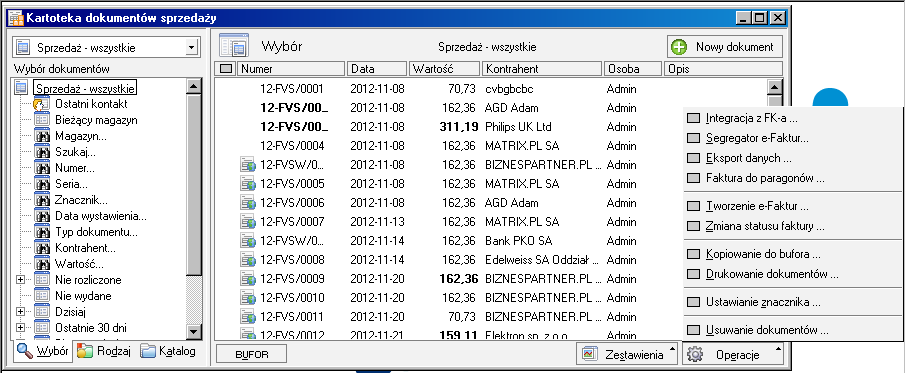Click the green plus icon on Nowy dokument
This screenshot has width=905, height=373.
click(x=679, y=47)
